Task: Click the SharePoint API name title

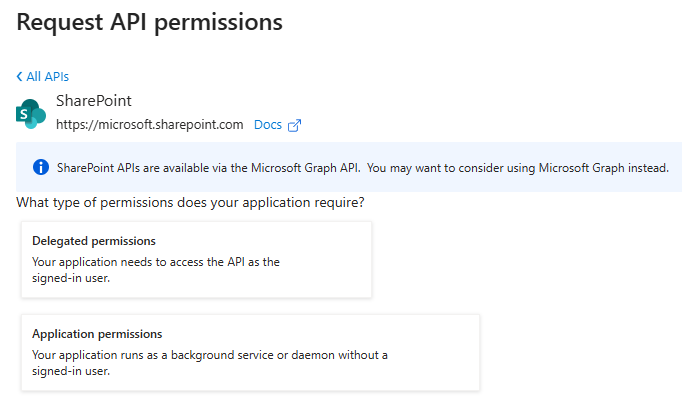Action: [94, 101]
